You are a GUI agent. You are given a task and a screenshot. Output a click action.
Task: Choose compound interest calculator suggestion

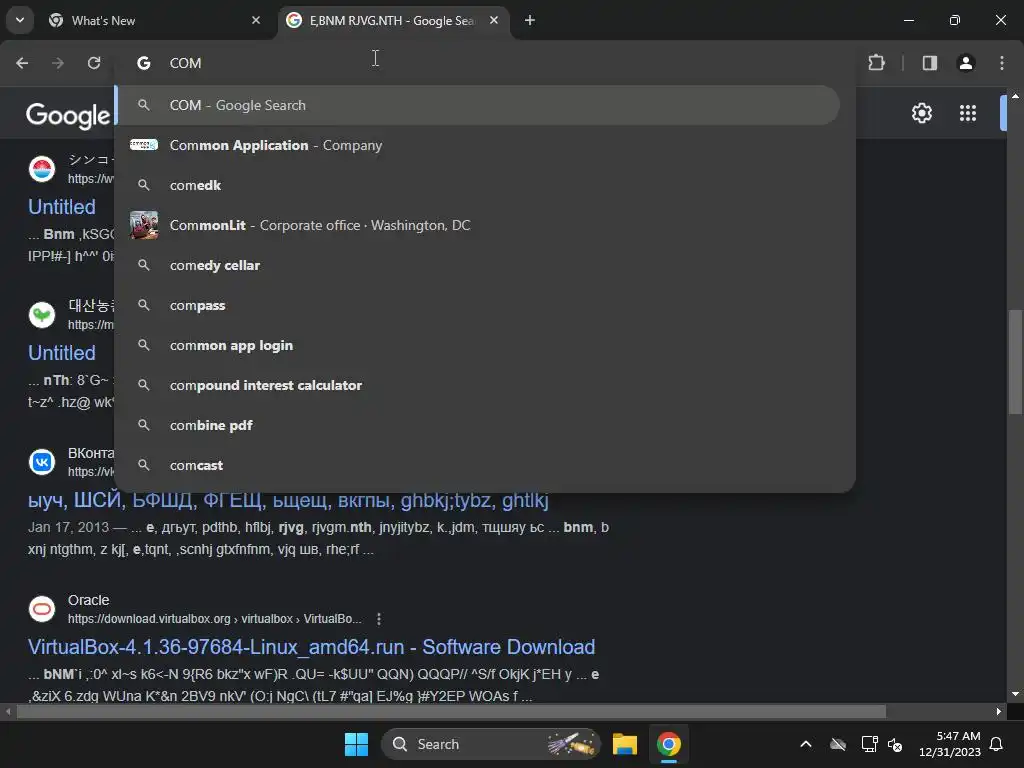[x=485, y=385]
